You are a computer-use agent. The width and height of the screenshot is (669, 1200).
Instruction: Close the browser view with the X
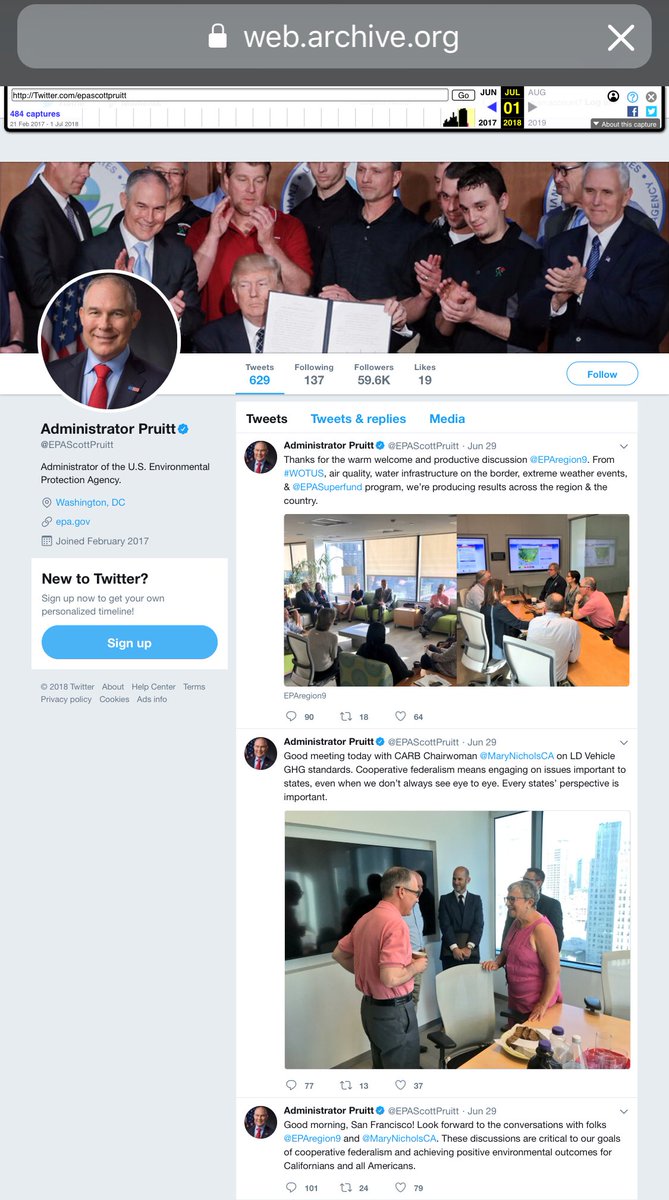tap(621, 38)
